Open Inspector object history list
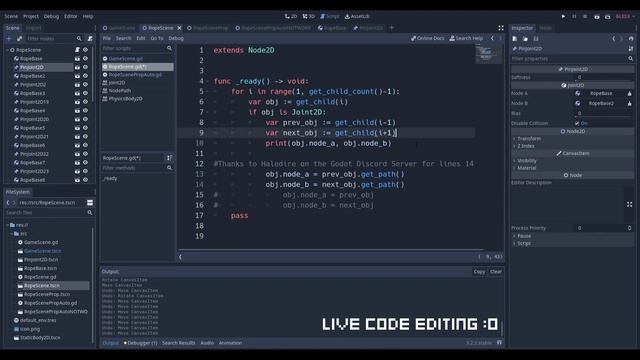Screen dimensions: 640x360 [631, 38]
